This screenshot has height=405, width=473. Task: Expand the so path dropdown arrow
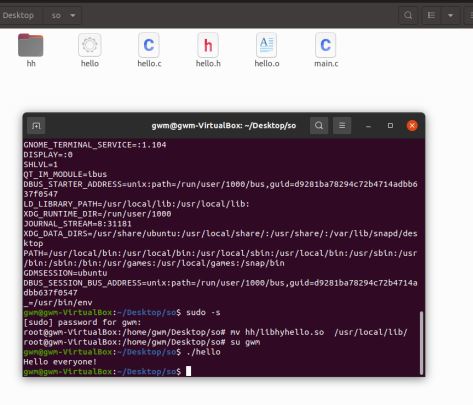(x=73, y=15)
